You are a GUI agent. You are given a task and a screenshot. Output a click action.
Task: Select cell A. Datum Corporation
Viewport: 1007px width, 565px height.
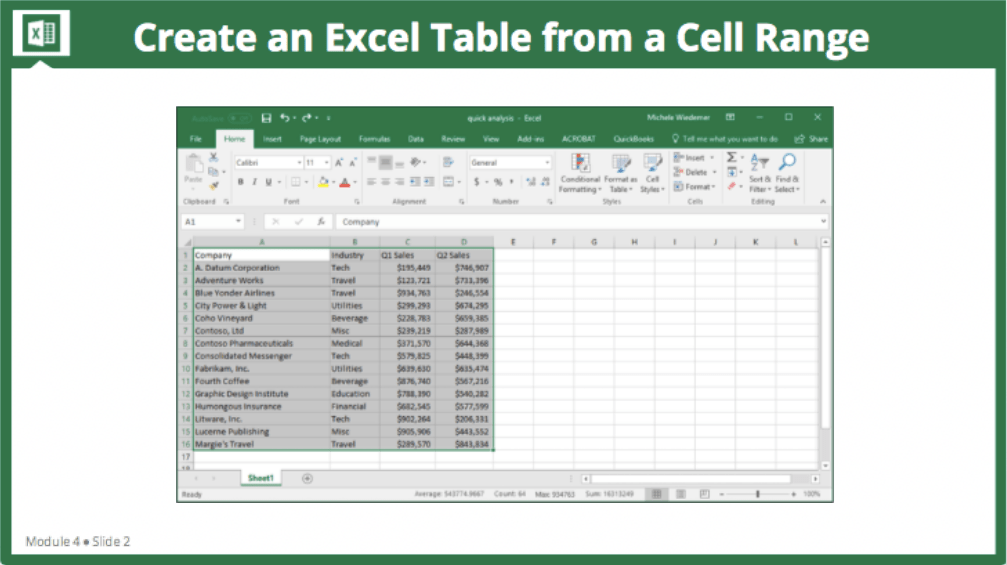click(261, 268)
